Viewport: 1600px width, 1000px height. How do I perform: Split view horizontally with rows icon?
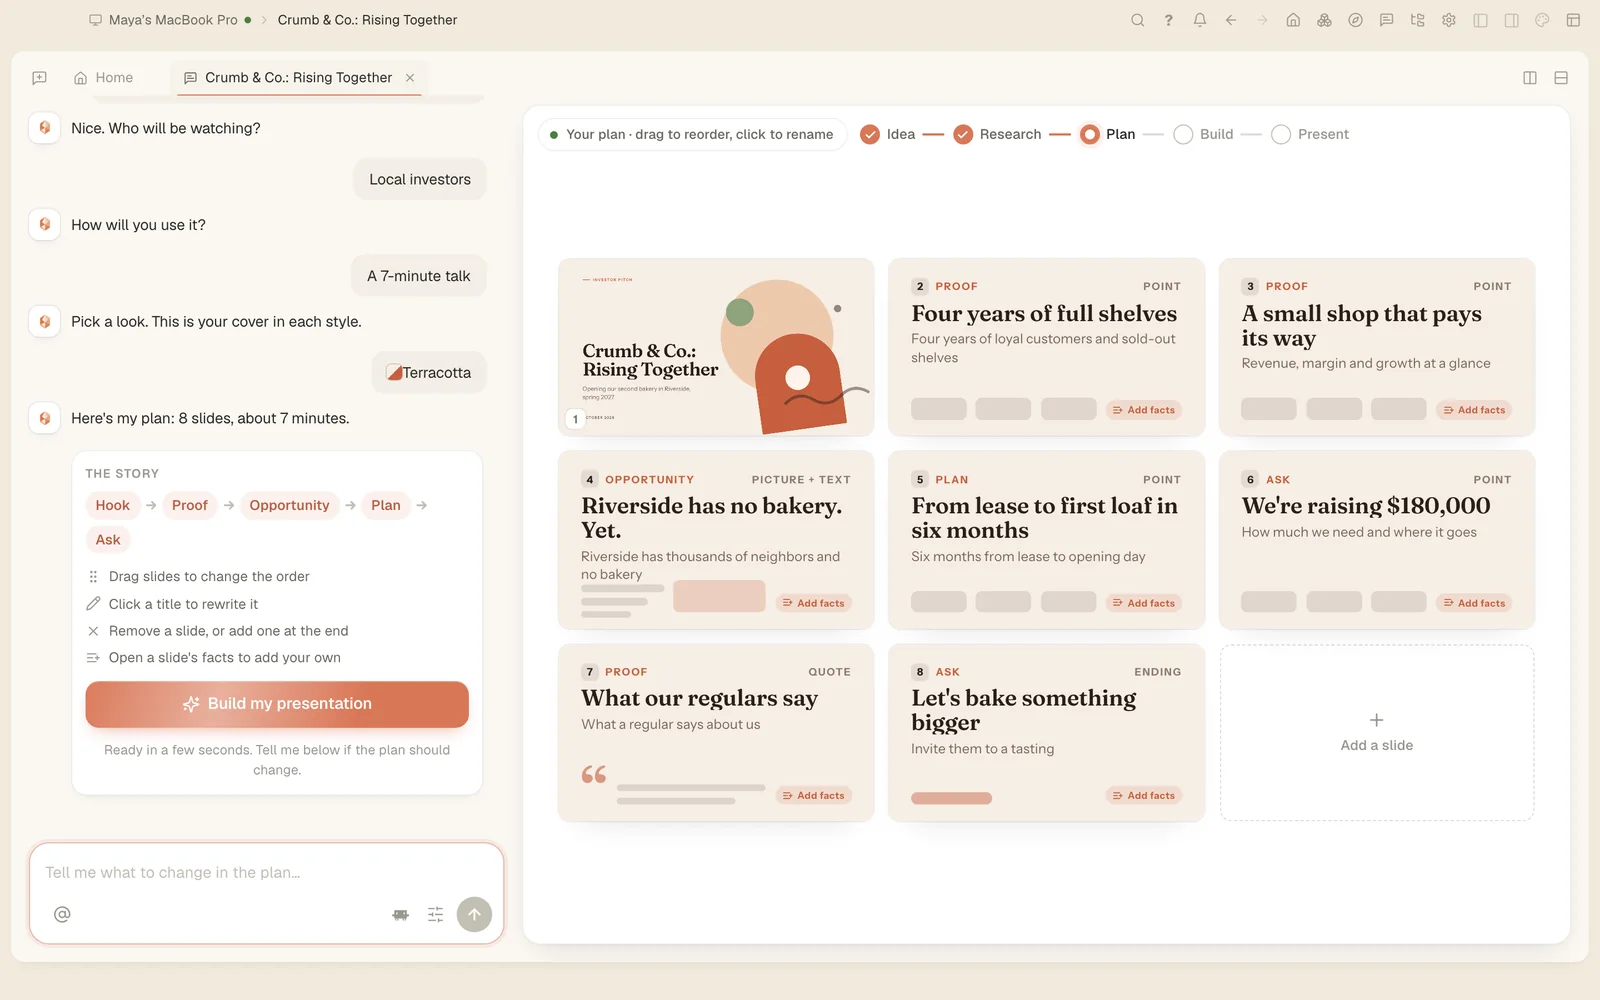[x=1561, y=78]
